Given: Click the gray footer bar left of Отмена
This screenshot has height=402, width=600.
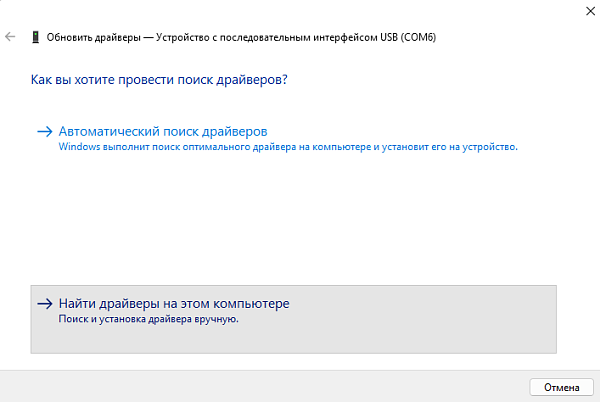Looking at the screenshot, I should coord(264,386).
